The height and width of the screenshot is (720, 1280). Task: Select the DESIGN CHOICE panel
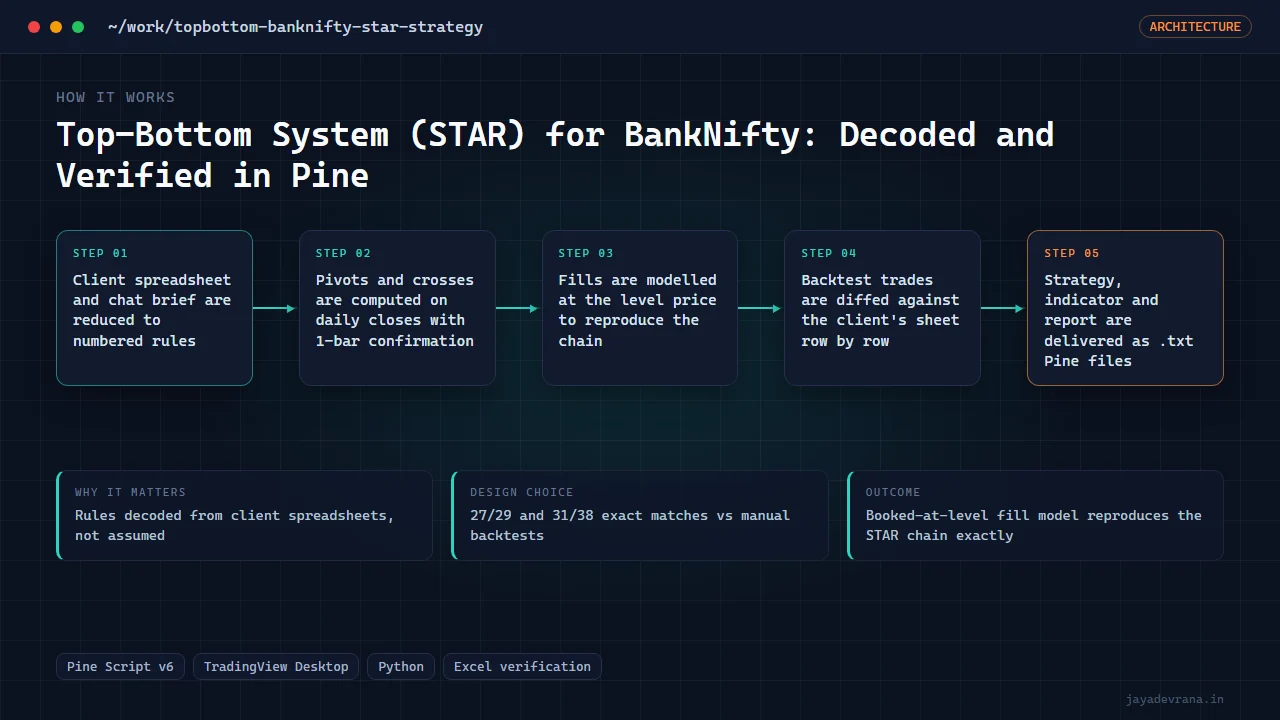pyautogui.click(x=640, y=515)
